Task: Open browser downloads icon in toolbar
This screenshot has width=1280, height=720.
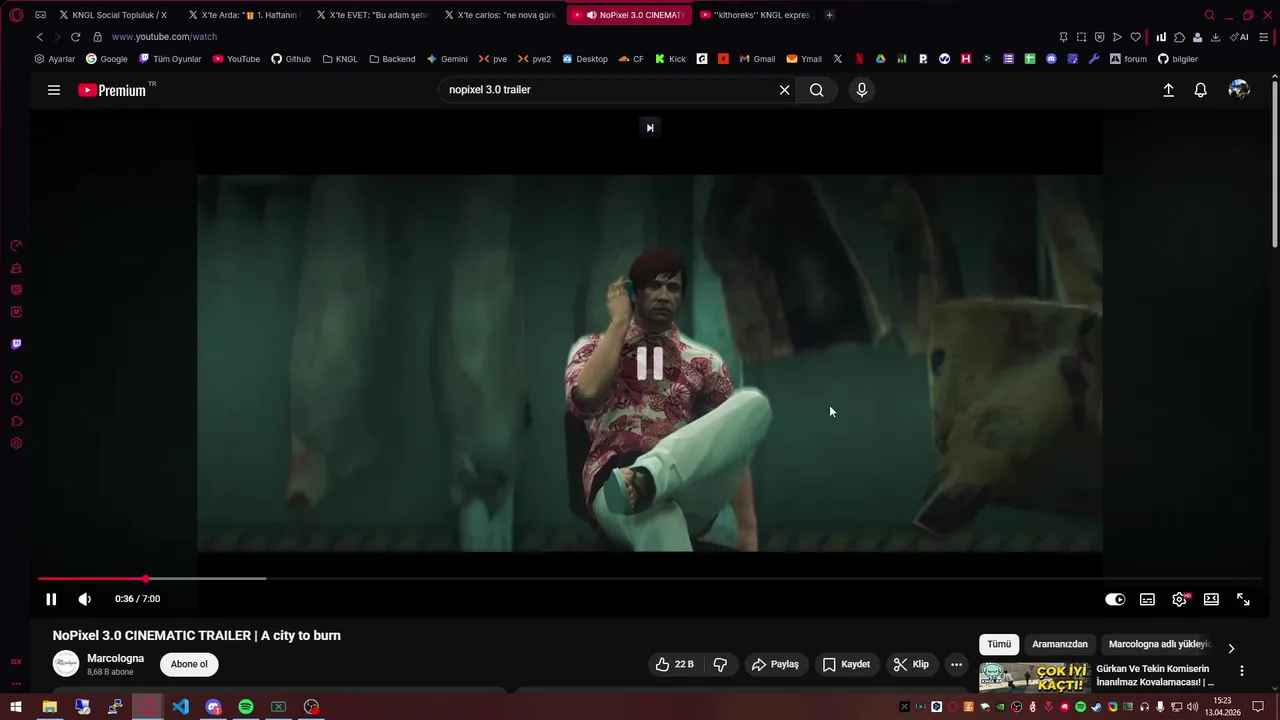Action: 1215,37
